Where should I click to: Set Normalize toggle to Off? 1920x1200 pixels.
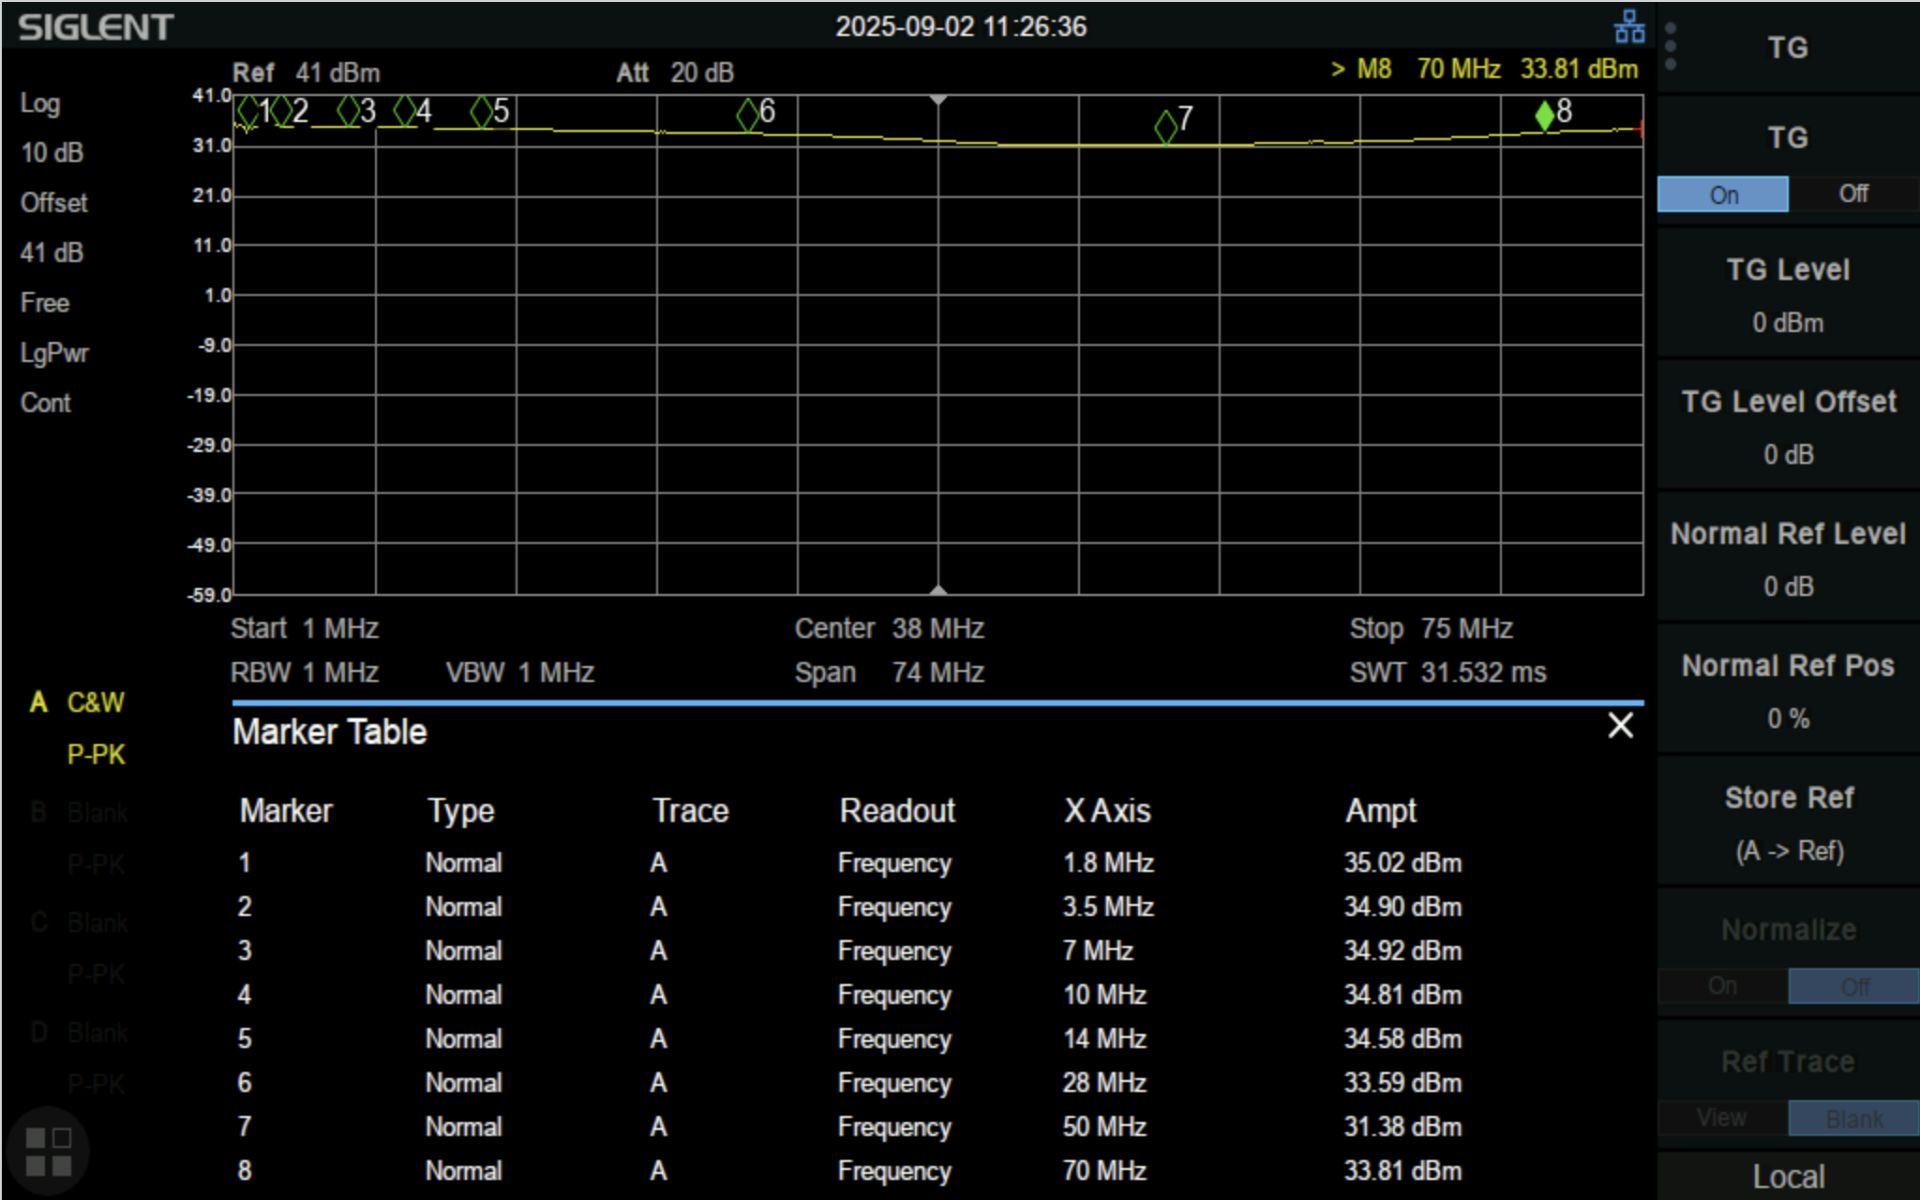[1853, 986]
